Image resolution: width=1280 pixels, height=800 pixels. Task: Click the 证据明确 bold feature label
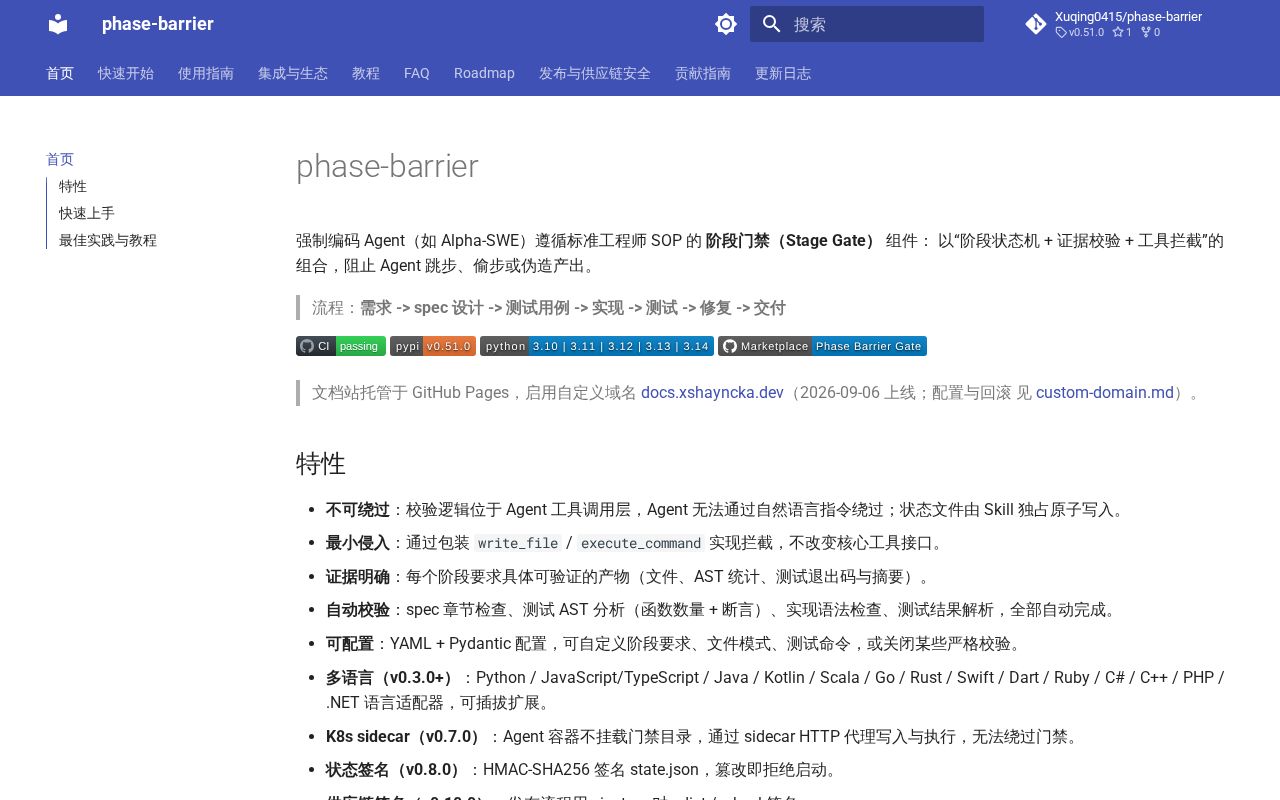358,576
